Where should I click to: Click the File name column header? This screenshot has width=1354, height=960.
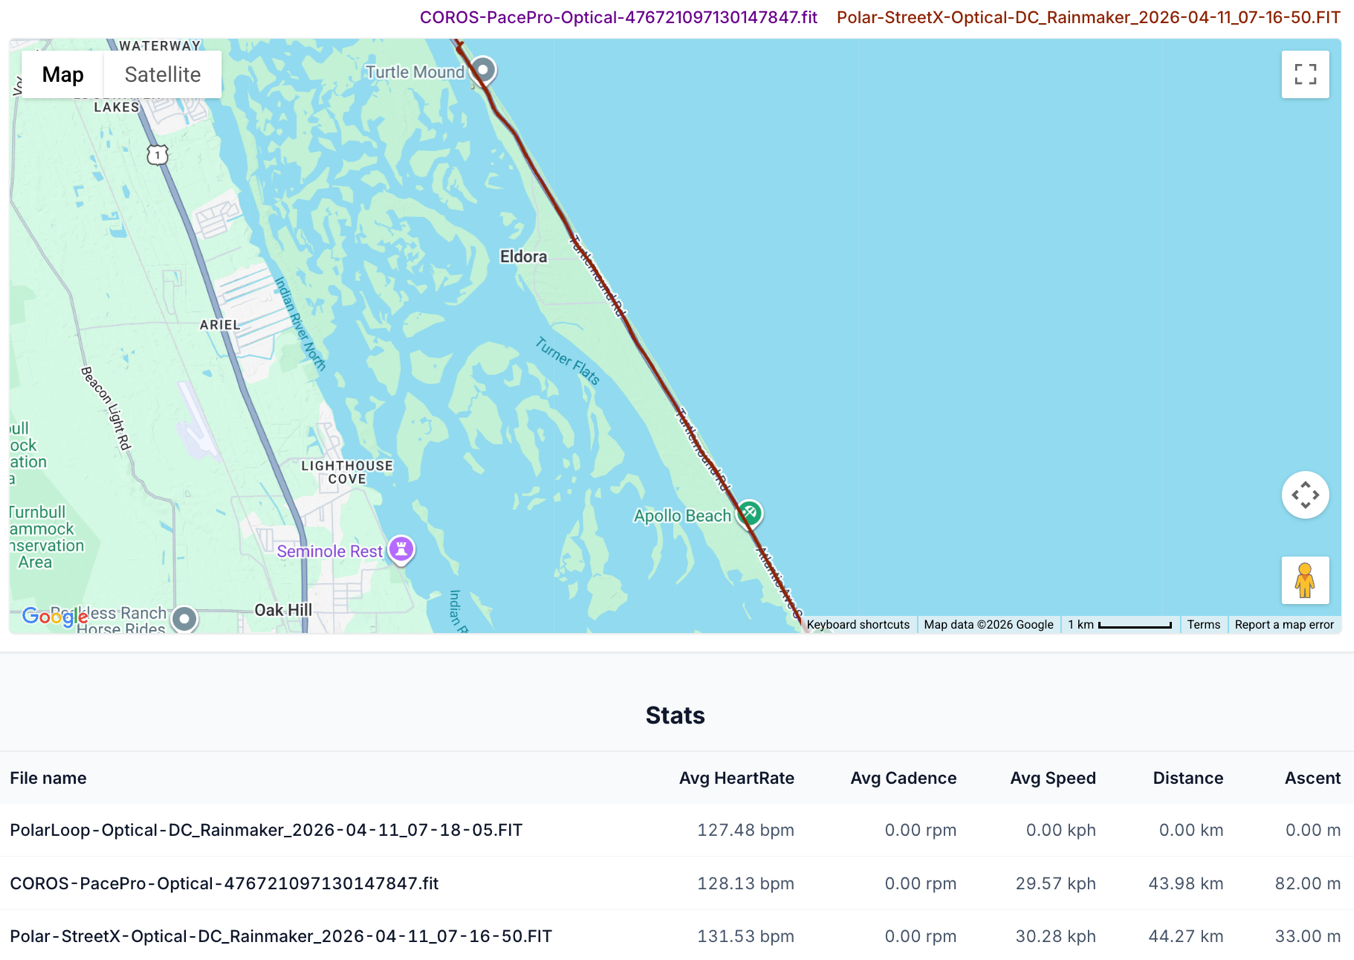click(x=48, y=778)
